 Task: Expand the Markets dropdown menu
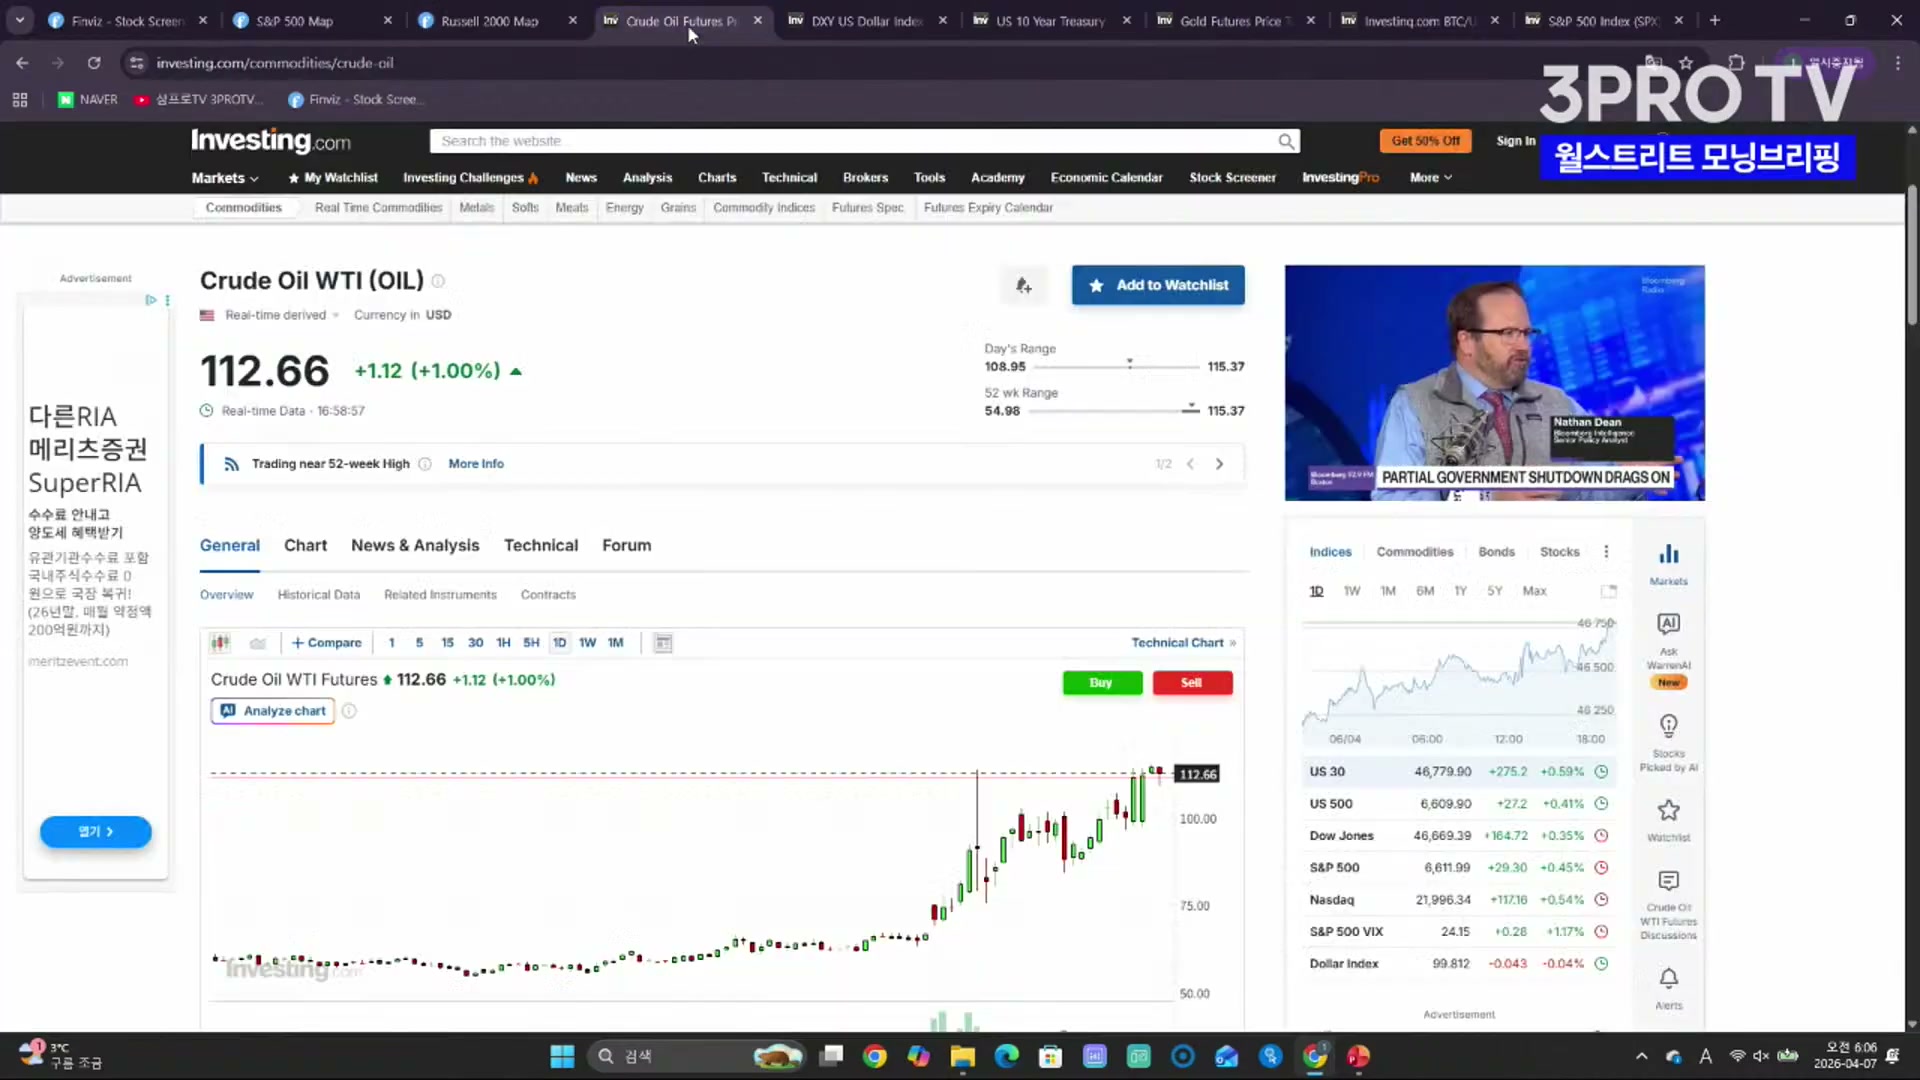coord(225,178)
